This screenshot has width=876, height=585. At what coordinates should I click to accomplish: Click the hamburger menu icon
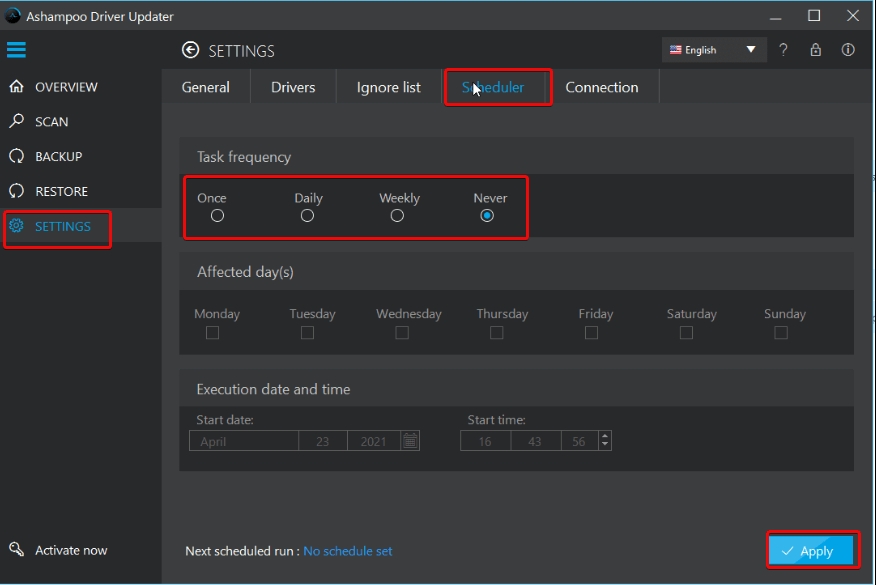coord(16,50)
